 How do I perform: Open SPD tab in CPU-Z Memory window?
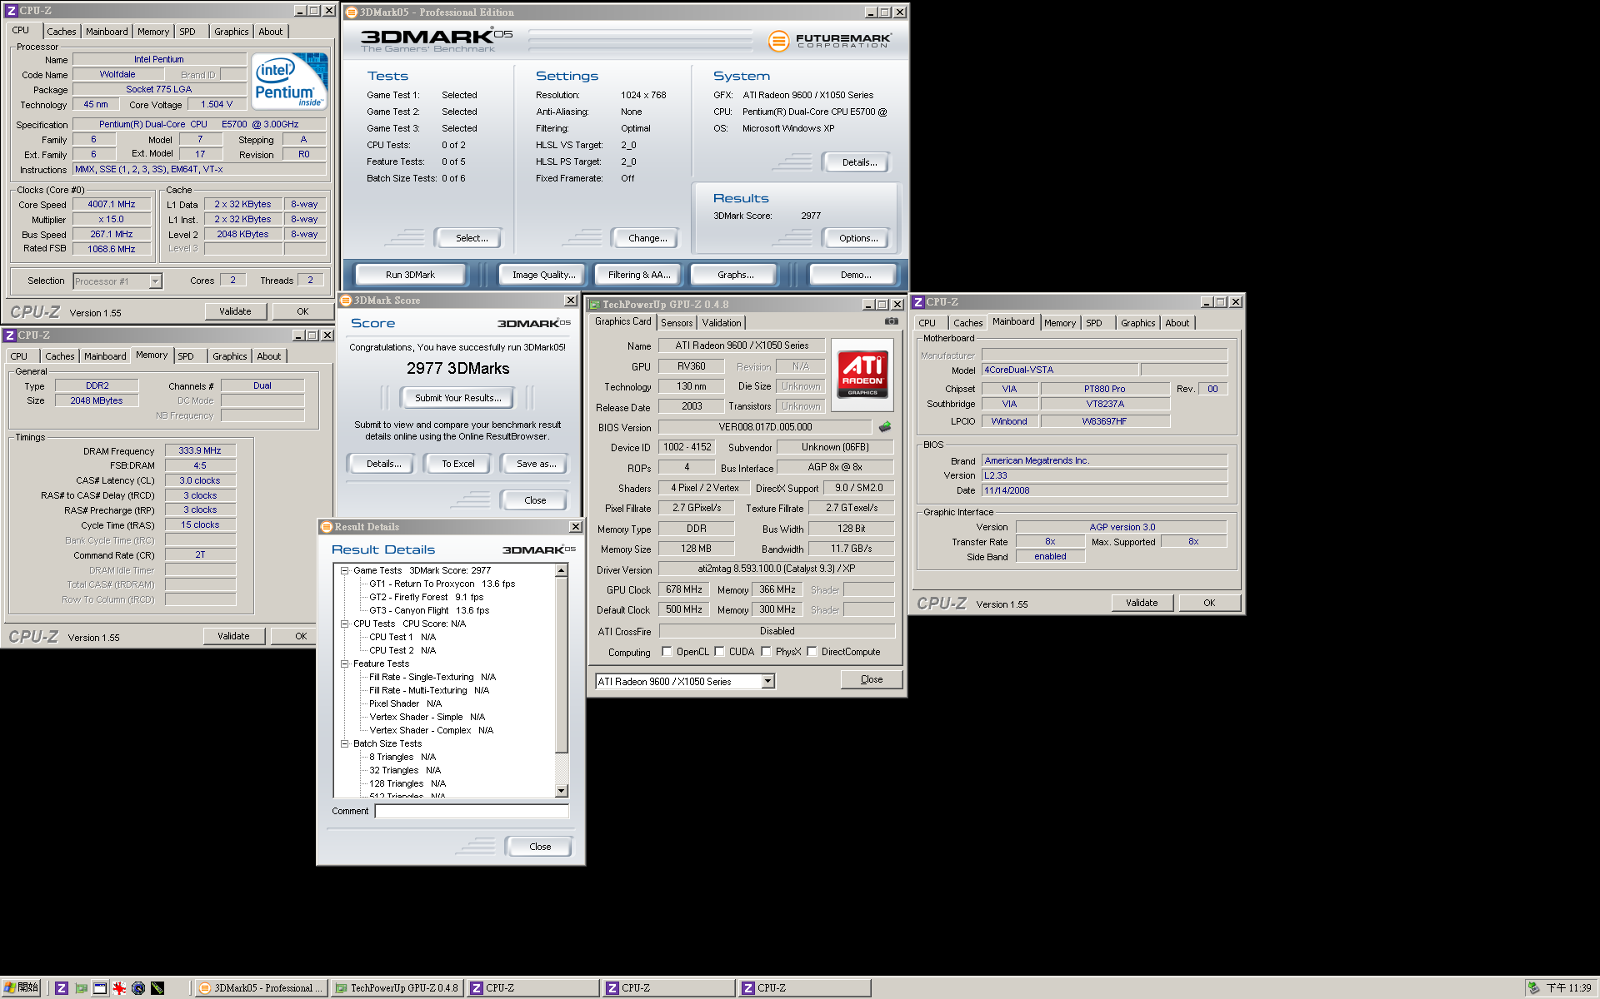[x=186, y=357]
